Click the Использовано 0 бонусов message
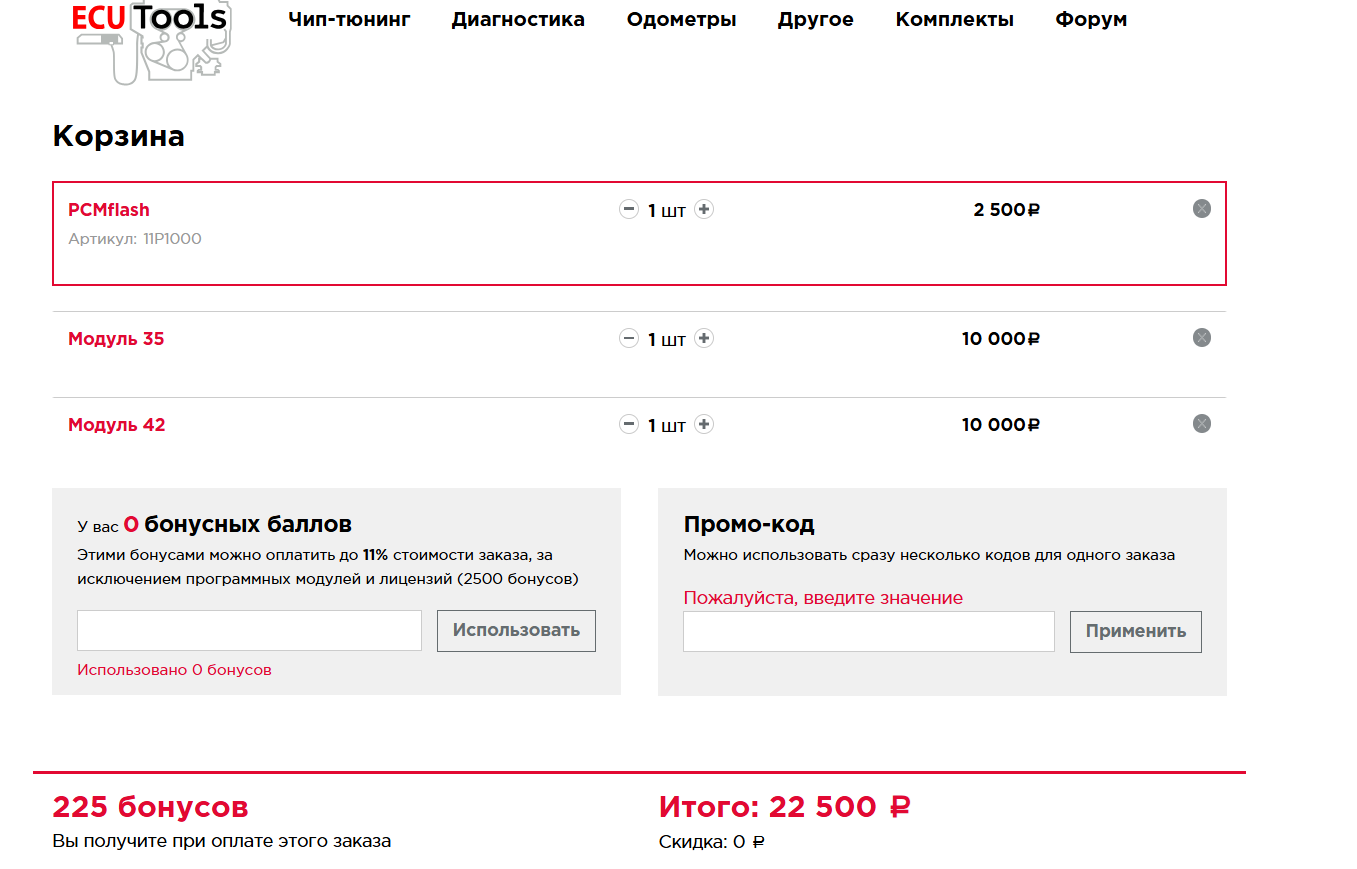Image resolution: width=1357 pixels, height=869 pixels. [174, 670]
